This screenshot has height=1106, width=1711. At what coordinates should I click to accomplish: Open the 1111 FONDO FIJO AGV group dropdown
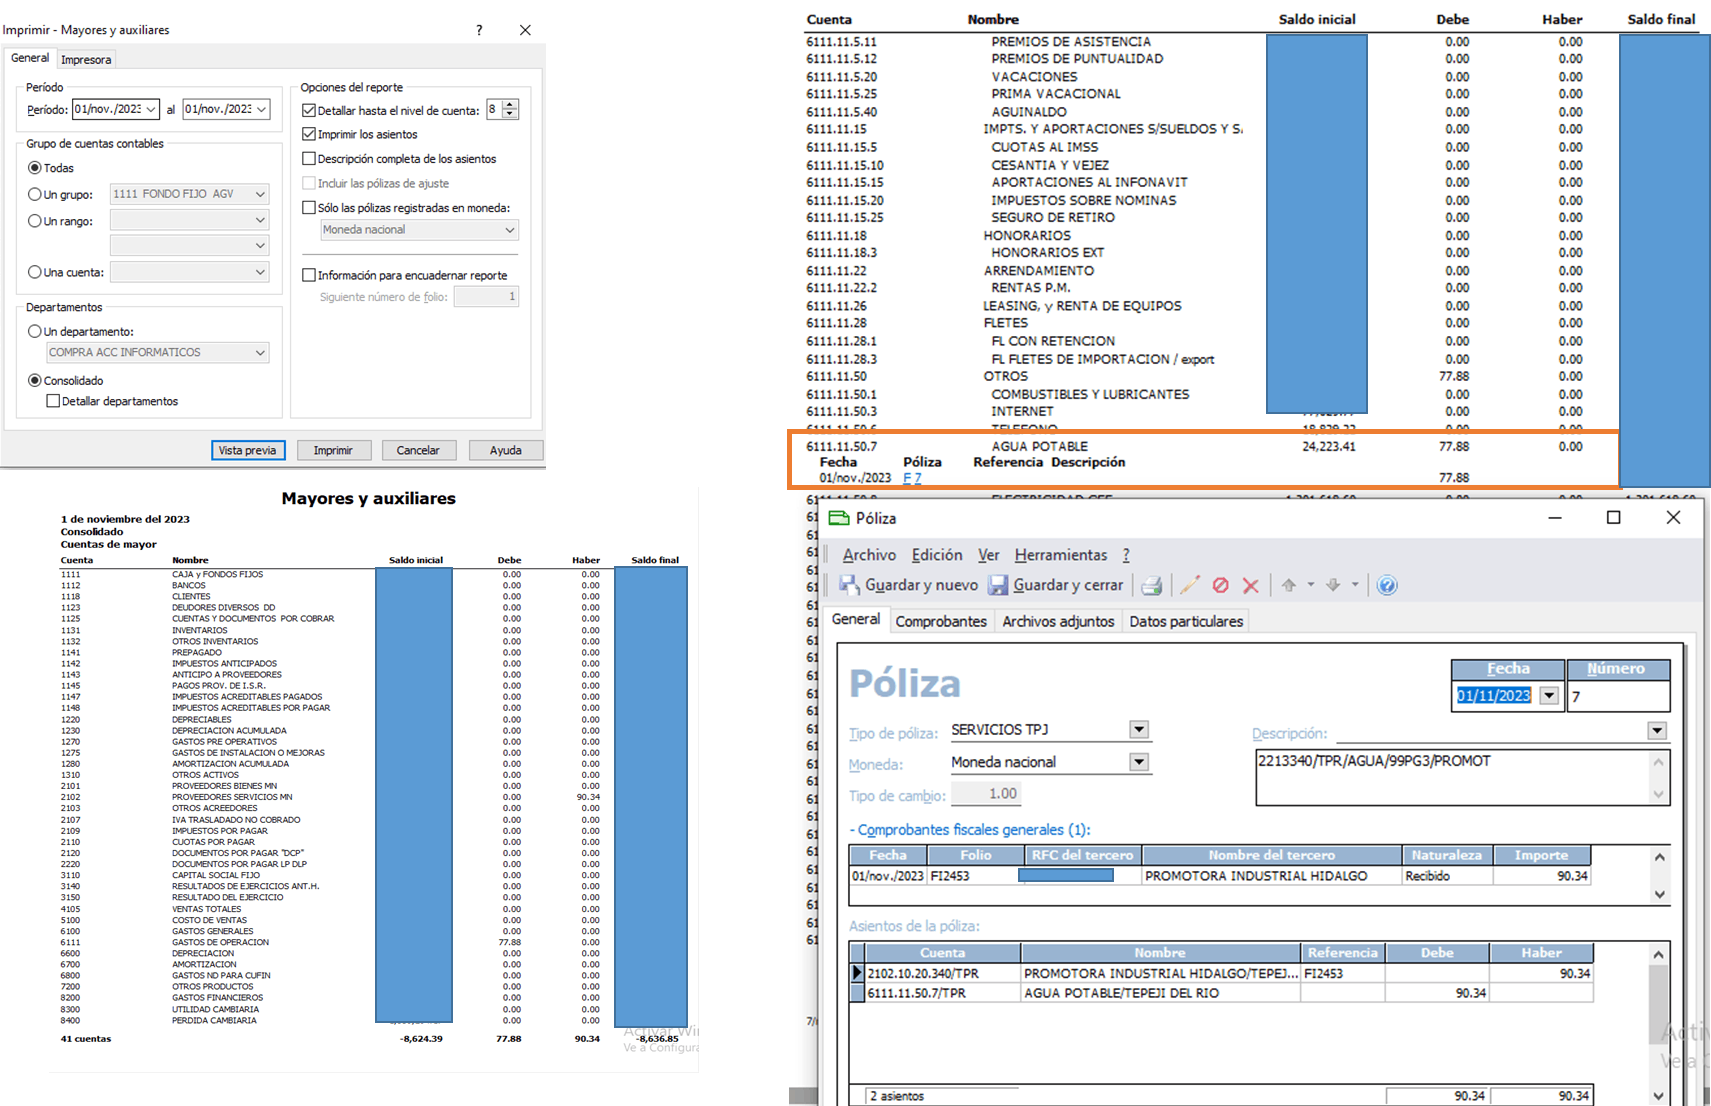point(260,194)
